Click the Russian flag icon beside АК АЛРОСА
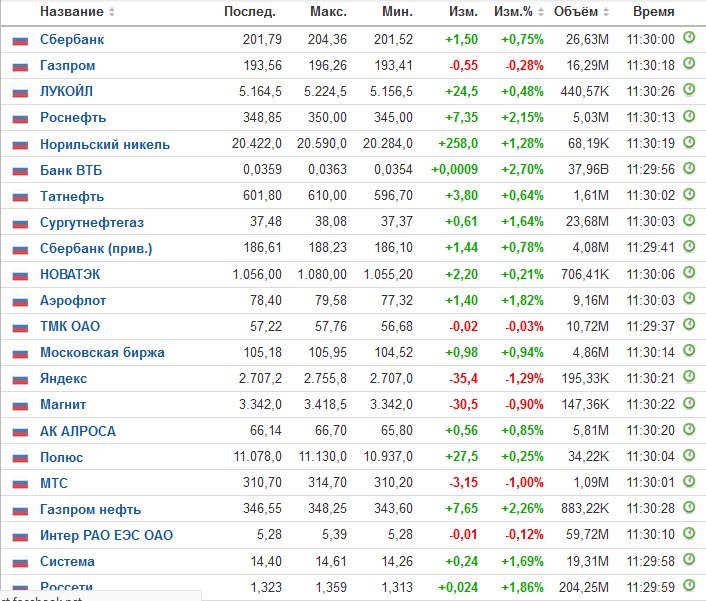 pyautogui.click(x=20, y=433)
